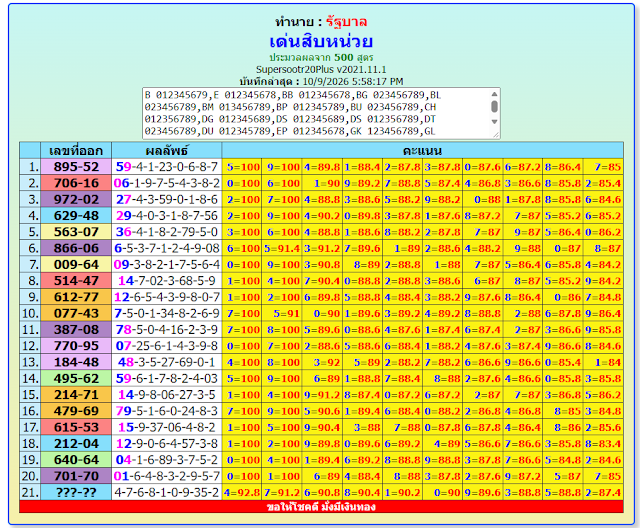
Task: Click score 7=91.2 in row 21
Action: click(x=282, y=493)
